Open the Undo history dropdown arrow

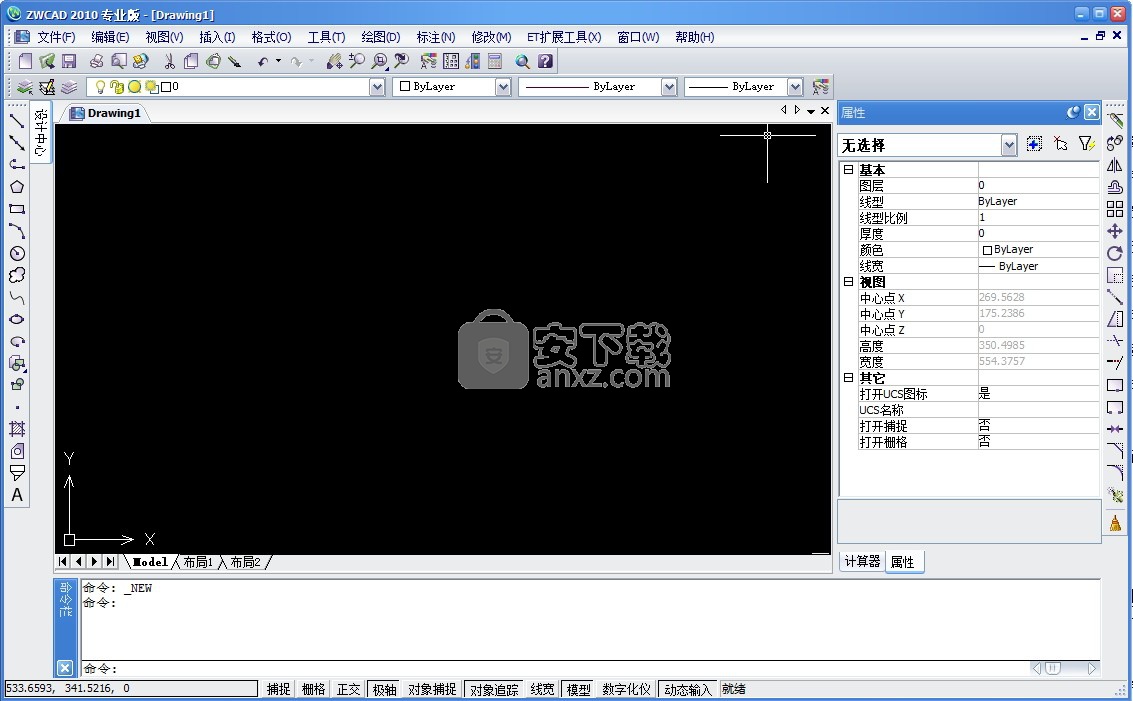tap(278, 61)
